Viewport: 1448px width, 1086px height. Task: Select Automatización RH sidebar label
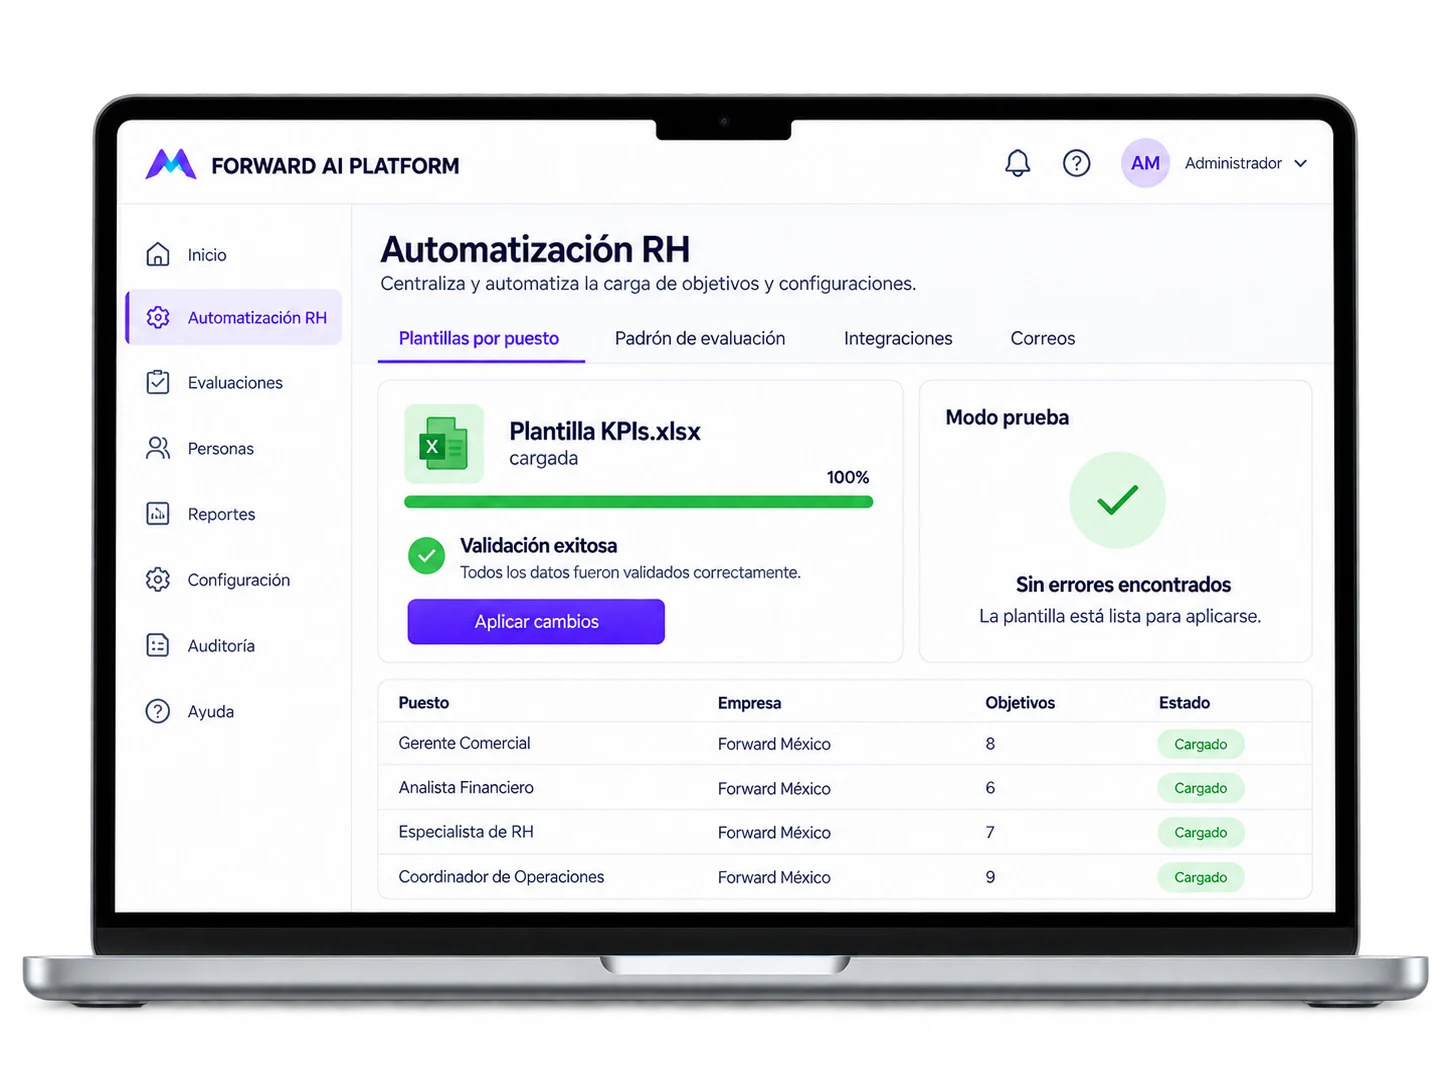click(x=257, y=318)
